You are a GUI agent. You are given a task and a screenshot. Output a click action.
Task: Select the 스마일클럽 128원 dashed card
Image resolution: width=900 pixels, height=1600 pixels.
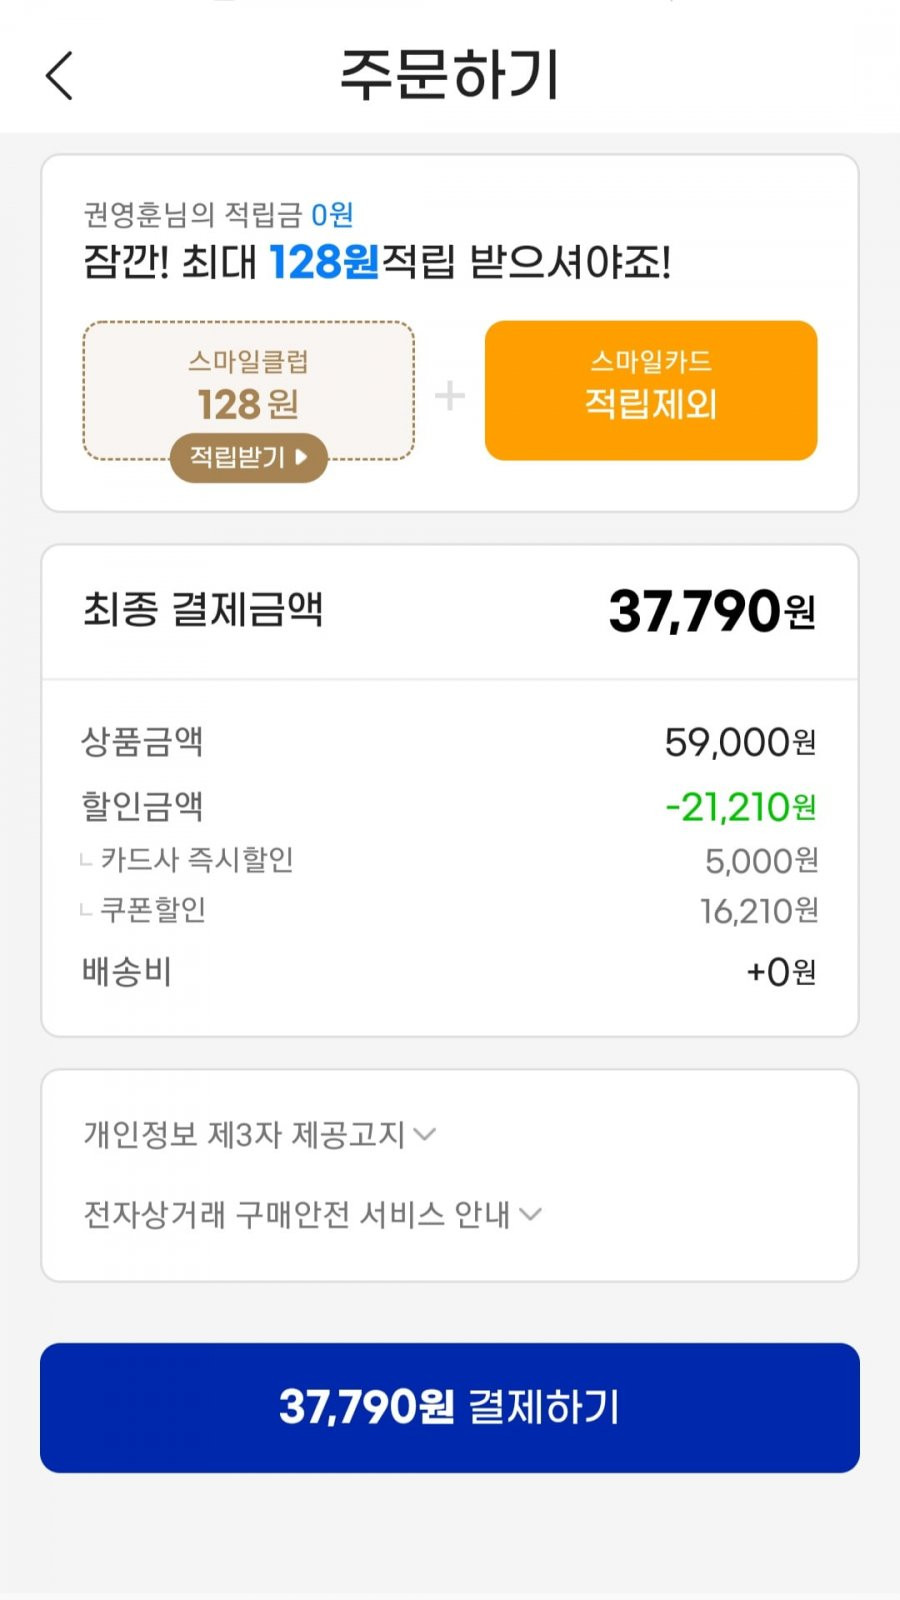[x=249, y=390]
